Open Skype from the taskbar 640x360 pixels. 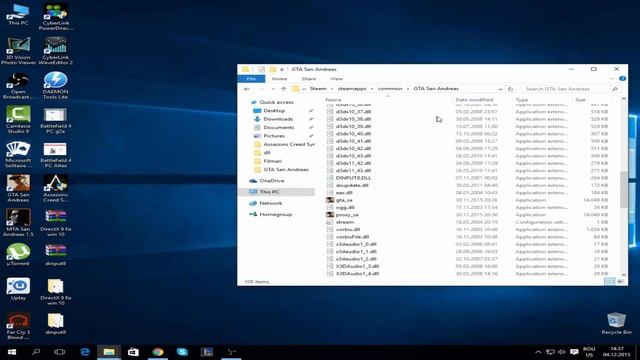point(182,352)
